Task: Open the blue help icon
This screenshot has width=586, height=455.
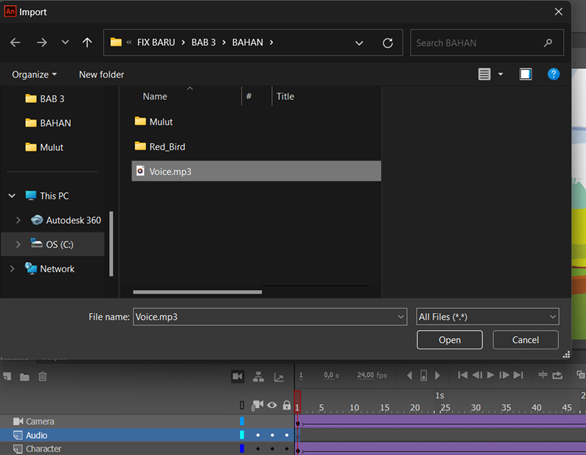Action: [x=553, y=74]
